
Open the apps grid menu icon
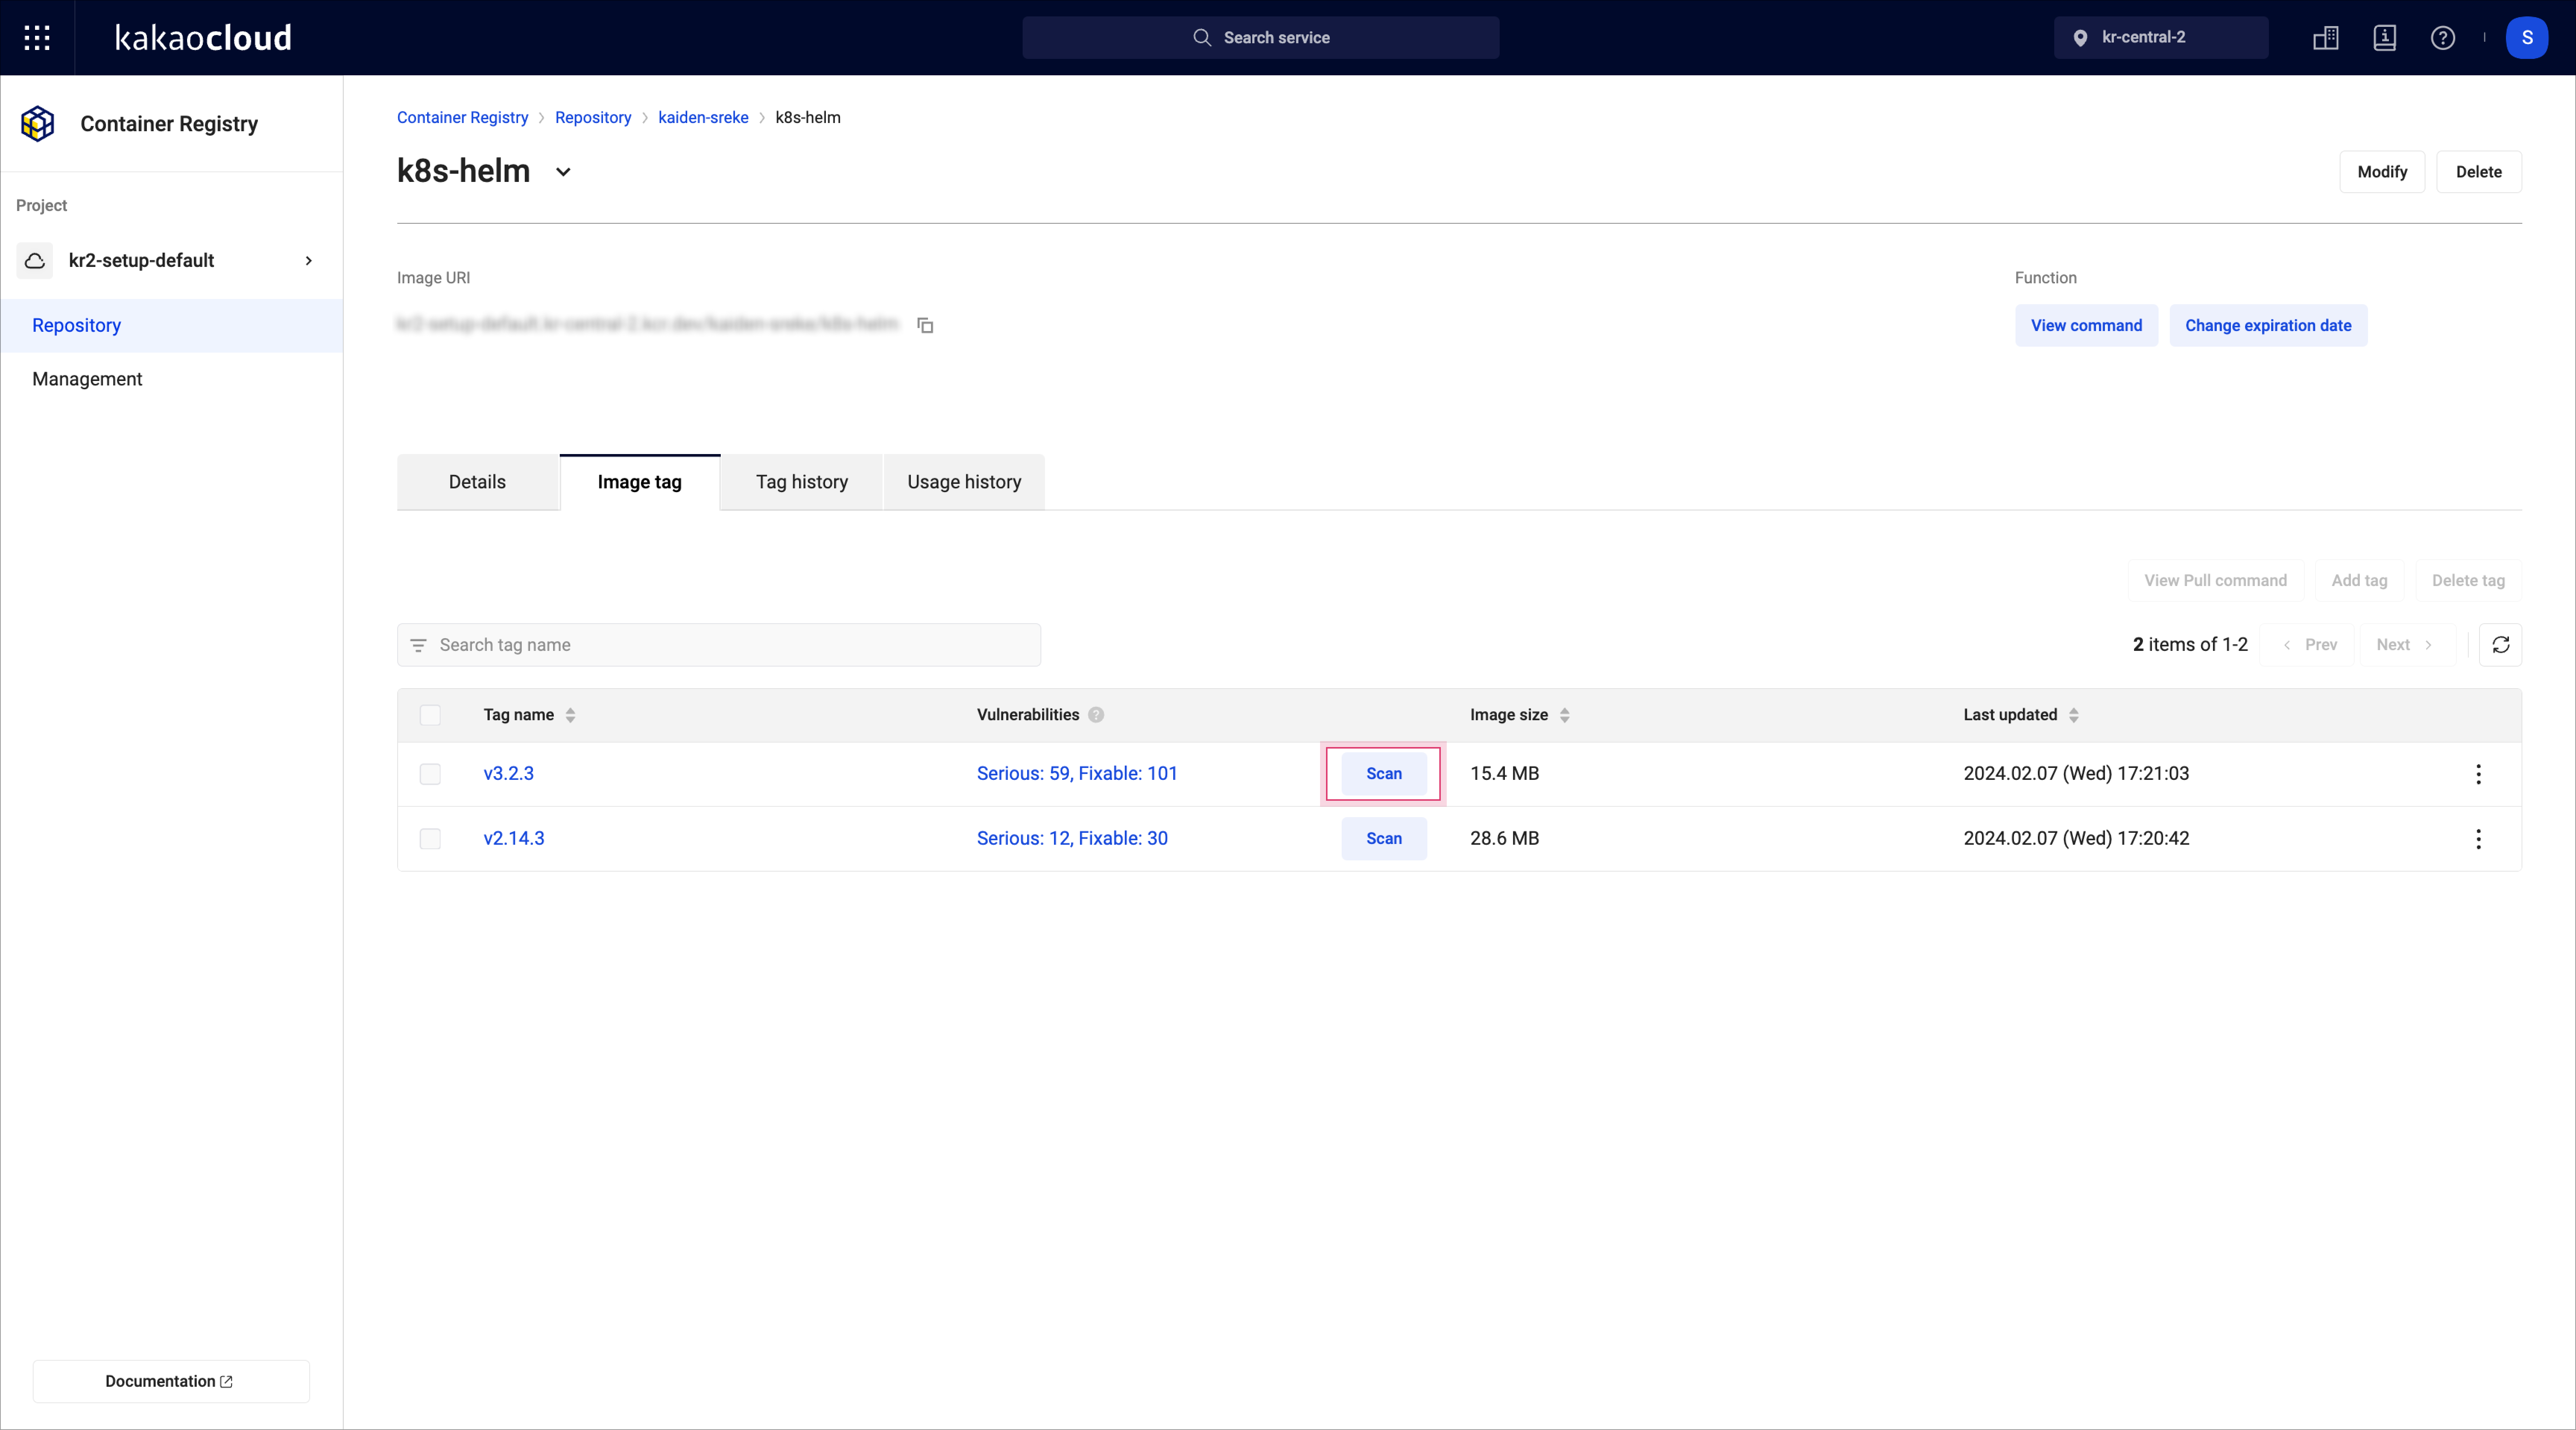[37, 38]
